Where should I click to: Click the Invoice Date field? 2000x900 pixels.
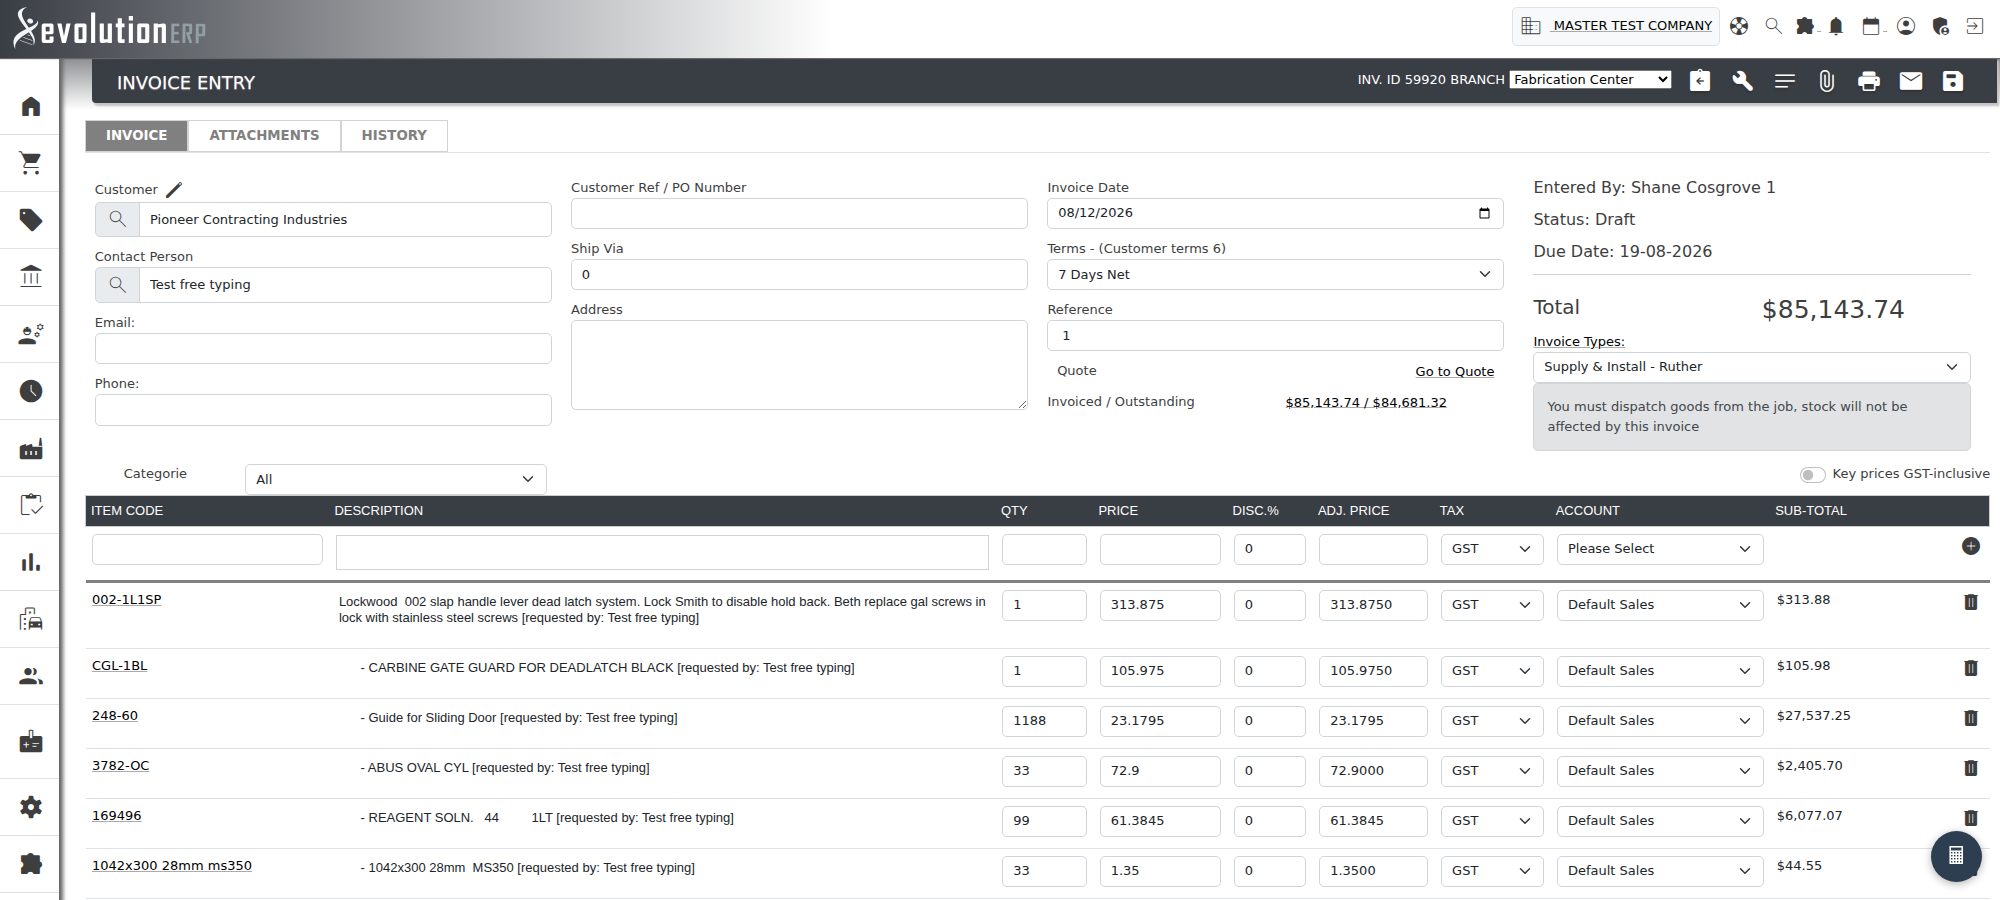[1275, 213]
